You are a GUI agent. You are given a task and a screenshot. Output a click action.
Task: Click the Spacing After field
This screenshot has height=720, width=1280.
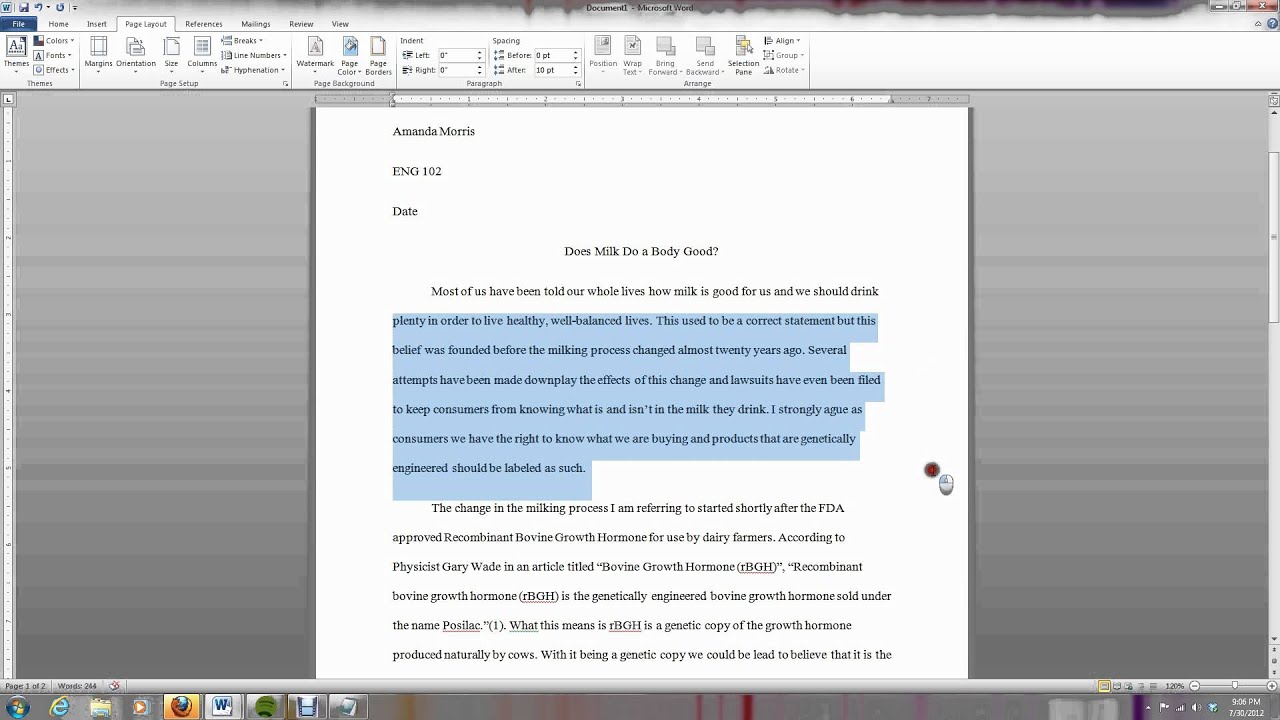tap(556, 70)
